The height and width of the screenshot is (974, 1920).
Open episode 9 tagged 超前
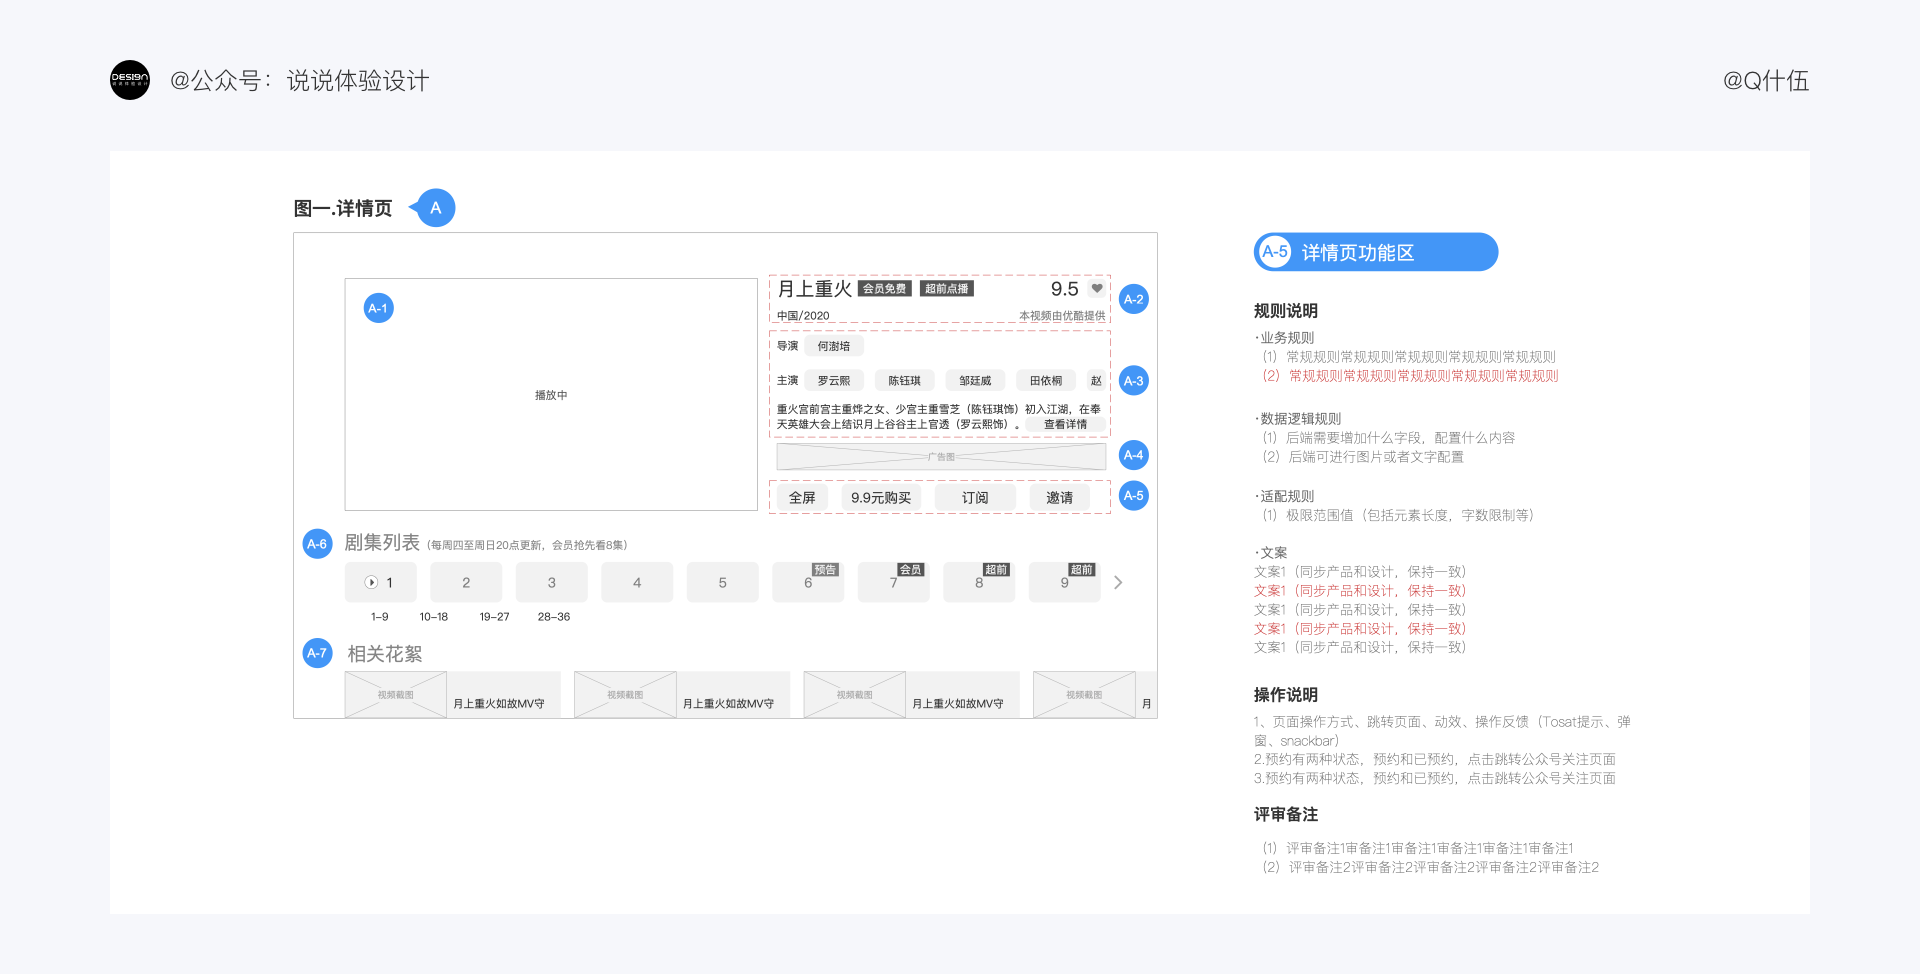click(x=1064, y=583)
